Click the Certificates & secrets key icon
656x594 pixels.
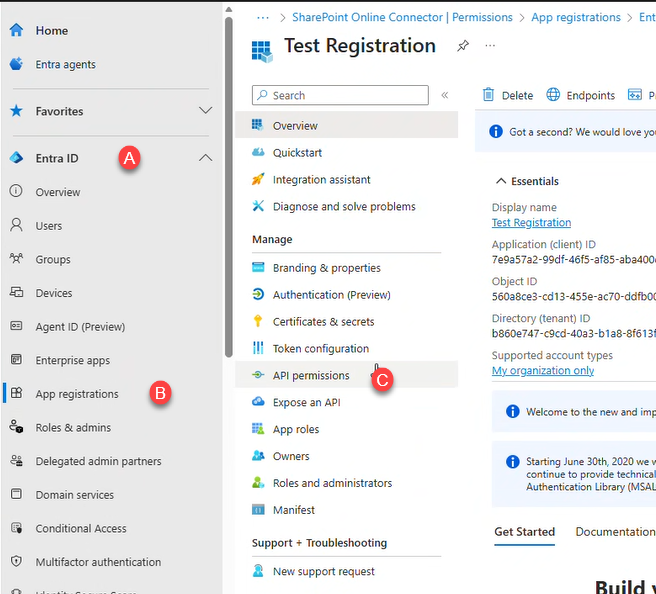tap(258, 322)
